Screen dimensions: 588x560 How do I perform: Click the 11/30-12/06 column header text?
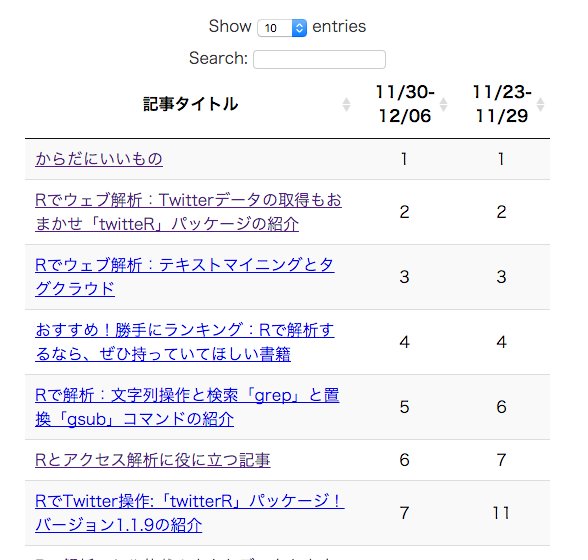point(405,104)
